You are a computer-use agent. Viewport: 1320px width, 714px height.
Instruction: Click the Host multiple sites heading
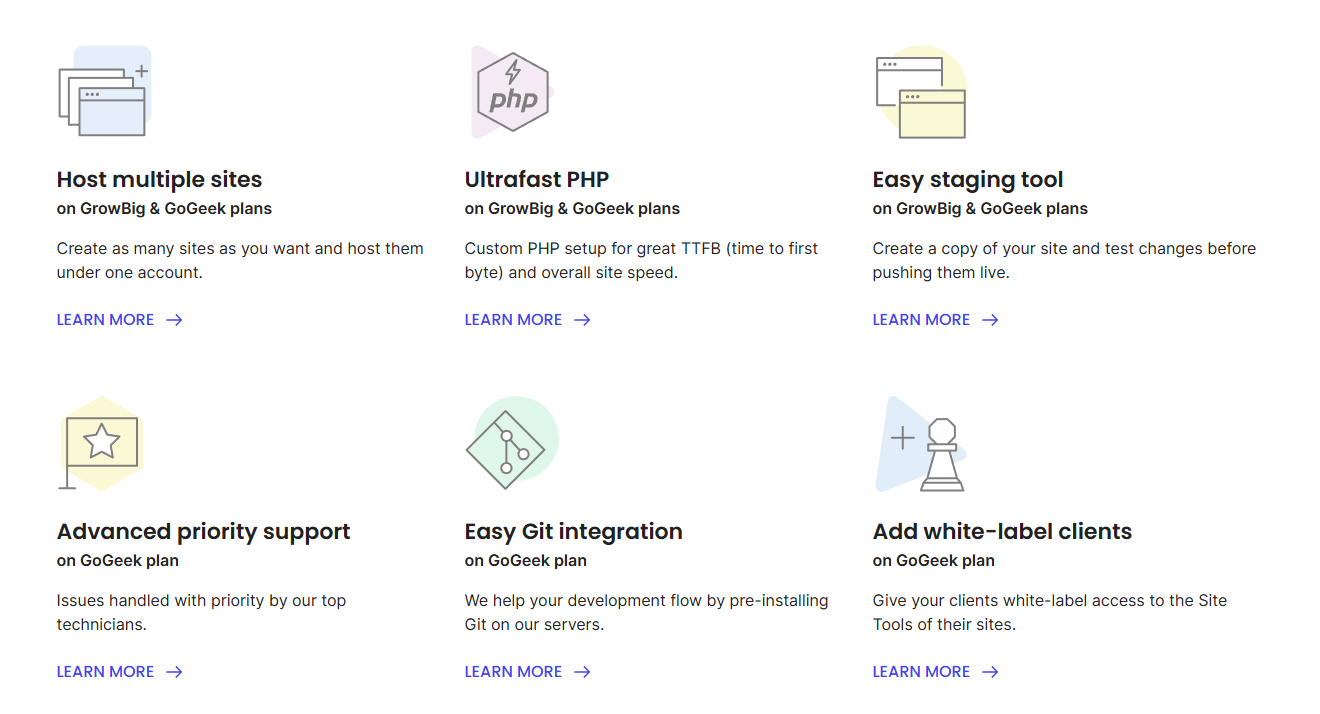tap(160, 180)
